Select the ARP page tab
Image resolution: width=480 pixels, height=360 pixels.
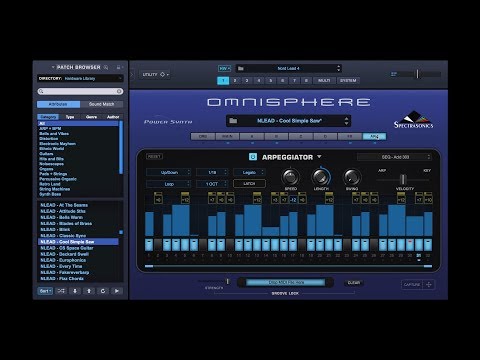click(374, 136)
